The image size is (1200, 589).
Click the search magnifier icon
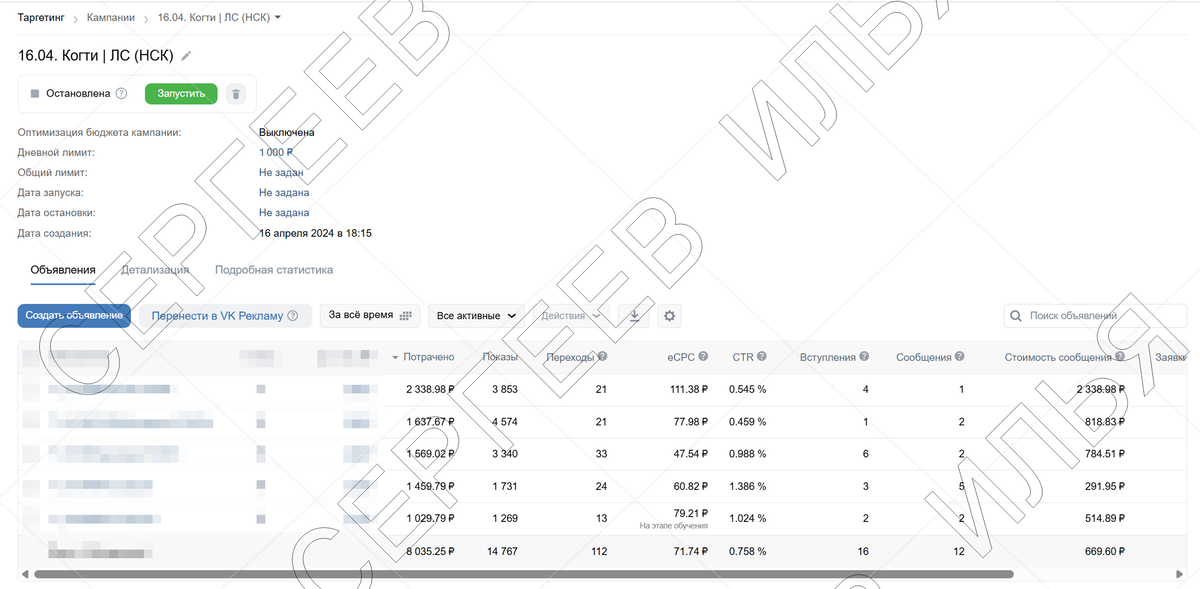click(1017, 316)
